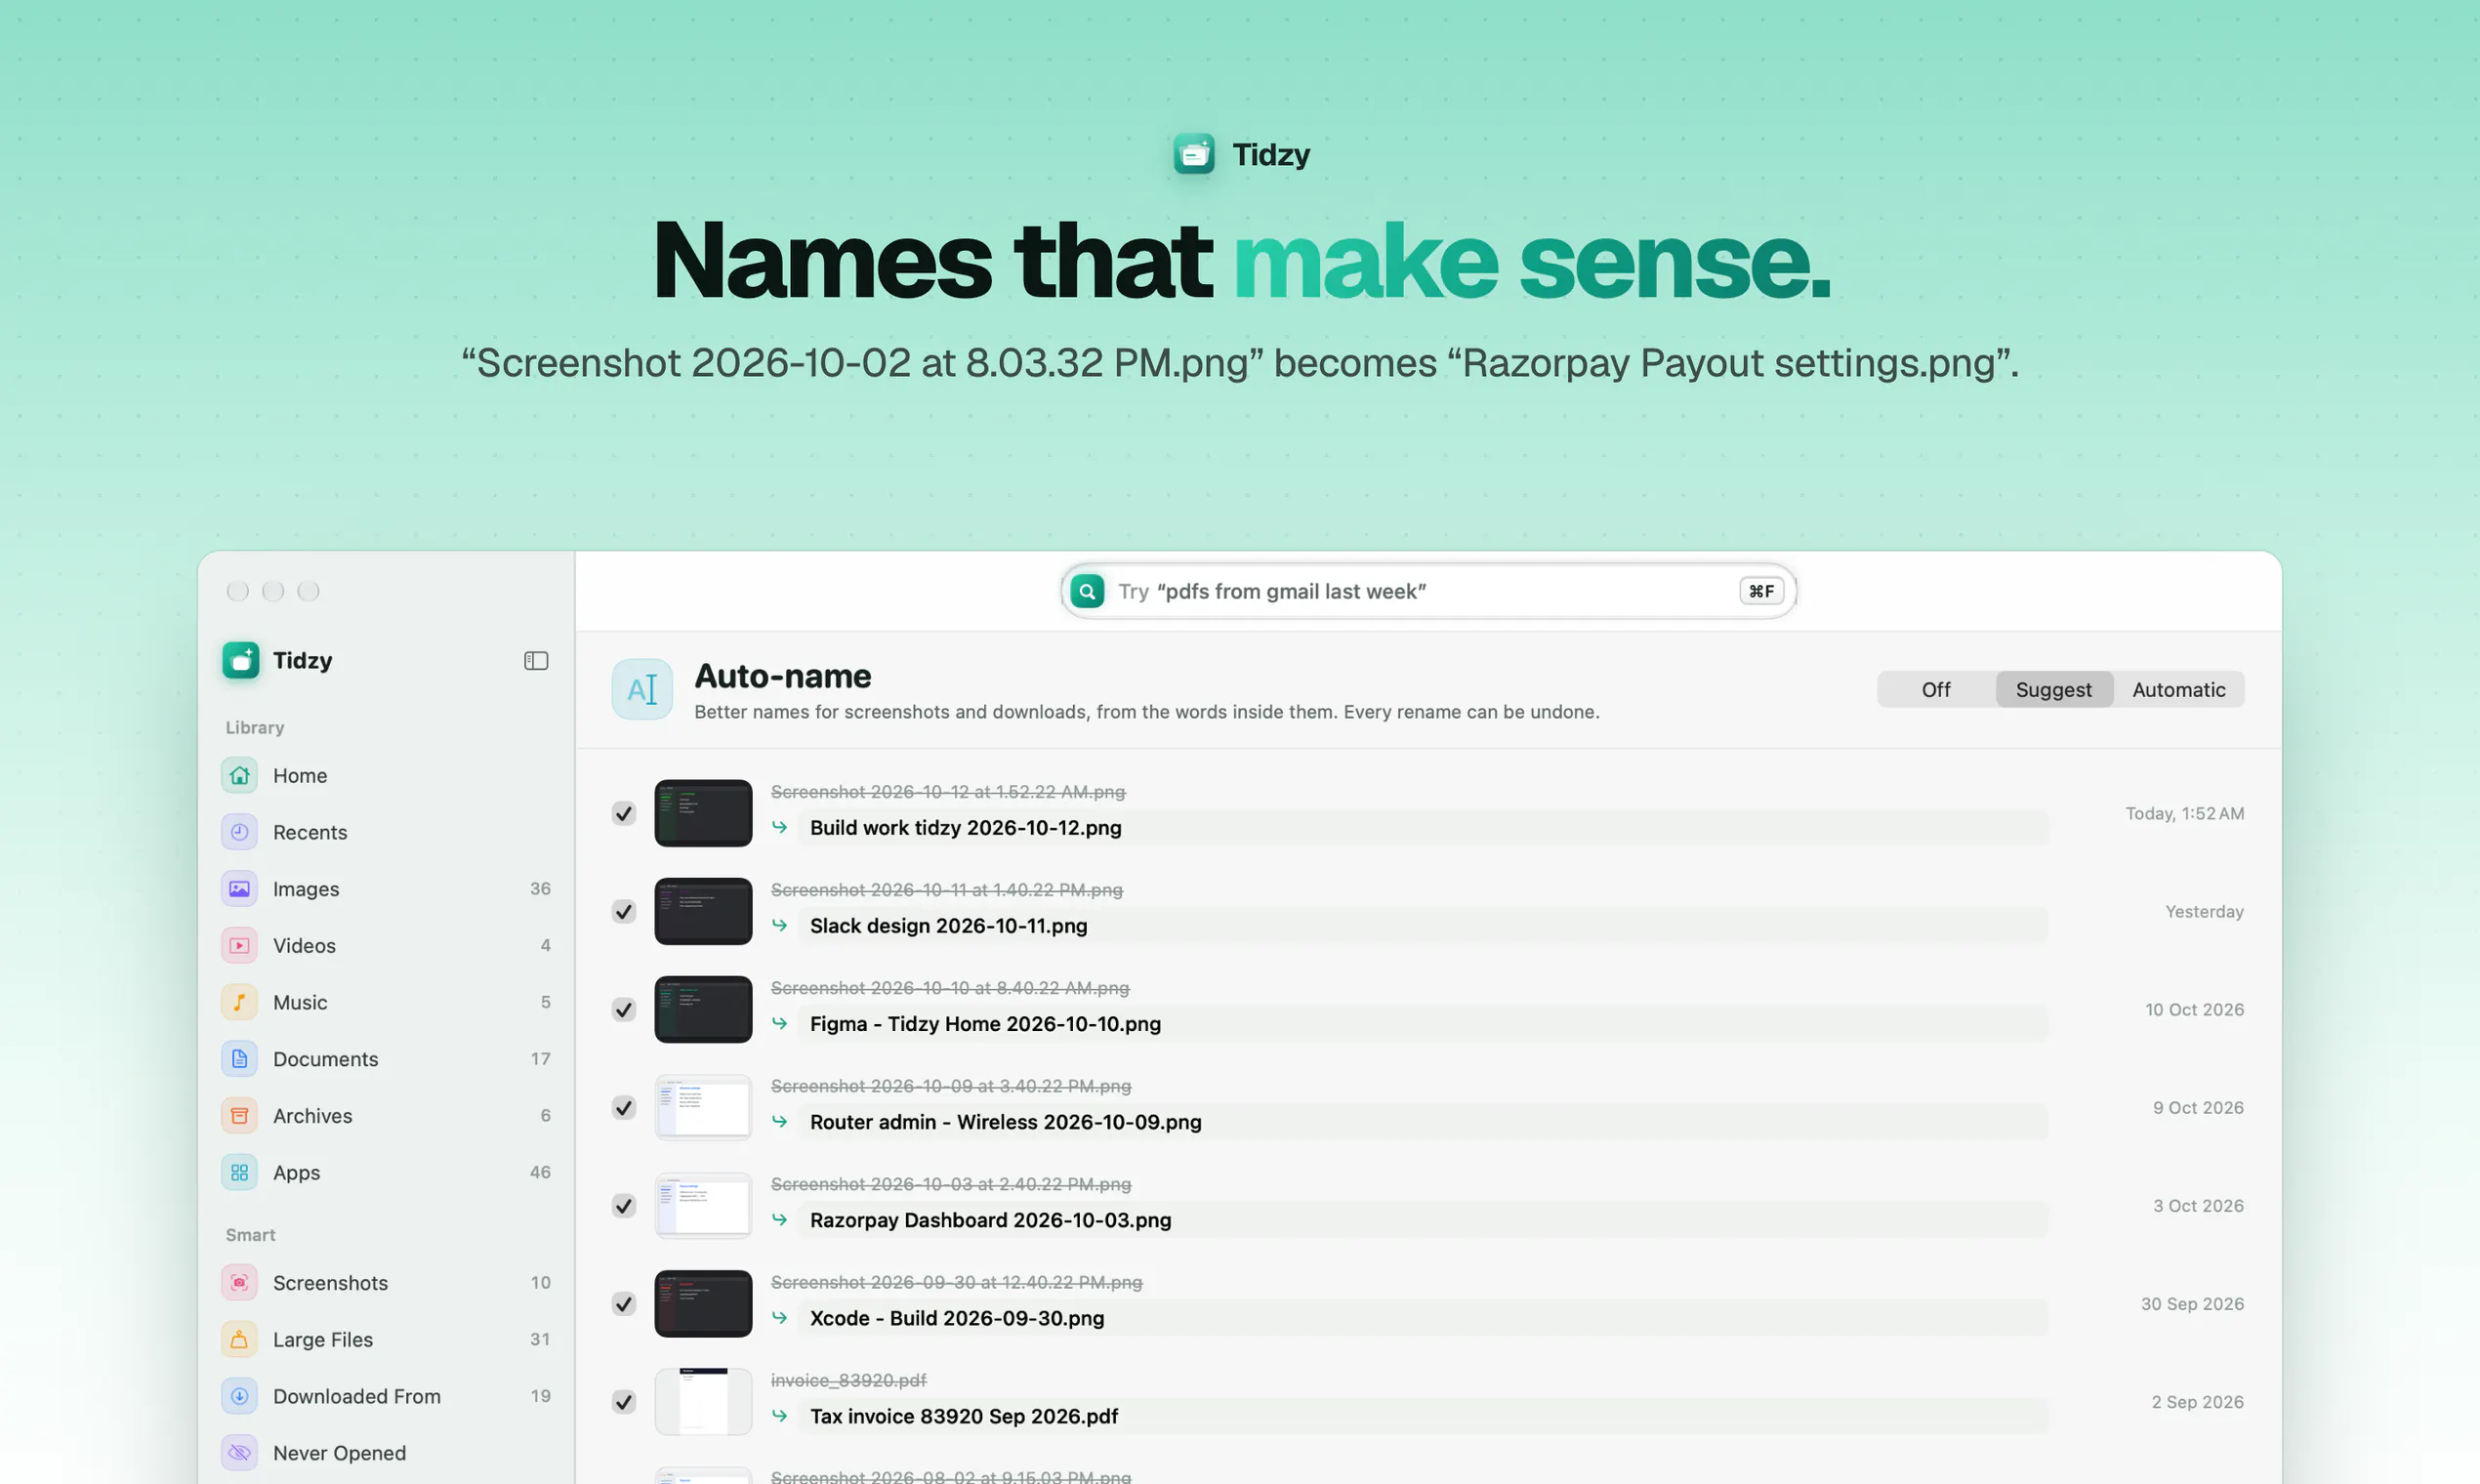Switch Auto-name mode to Off
This screenshot has width=2480, height=1484.
tap(1936, 689)
